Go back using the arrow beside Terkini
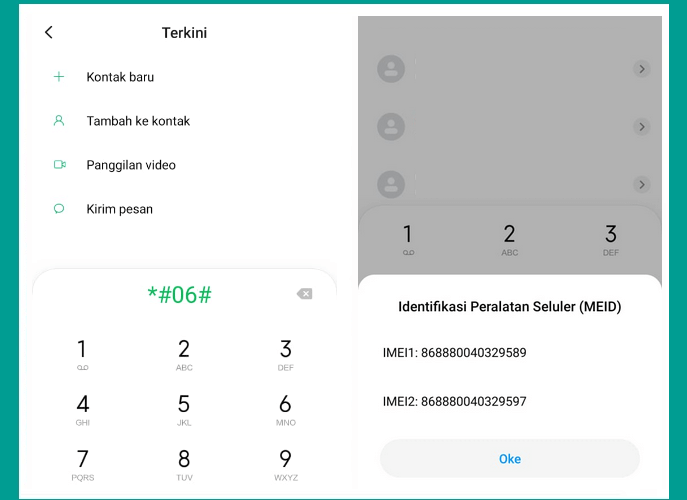Viewport: 687px width, 500px height. (49, 32)
